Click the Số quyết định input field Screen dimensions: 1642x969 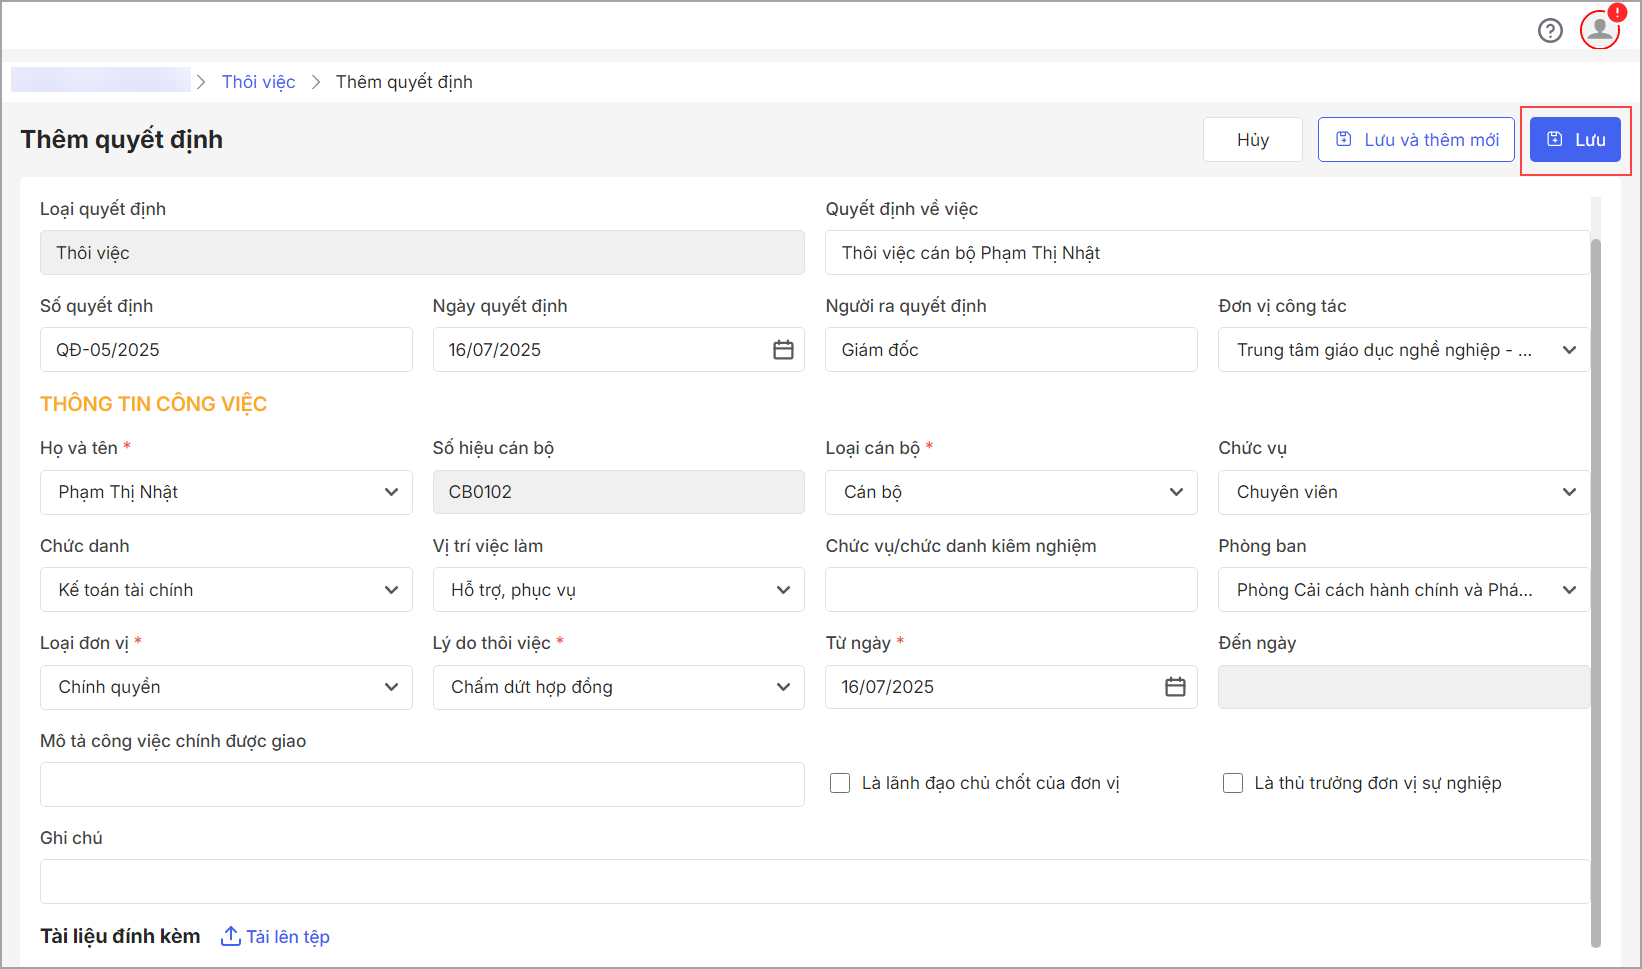pos(226,350)
